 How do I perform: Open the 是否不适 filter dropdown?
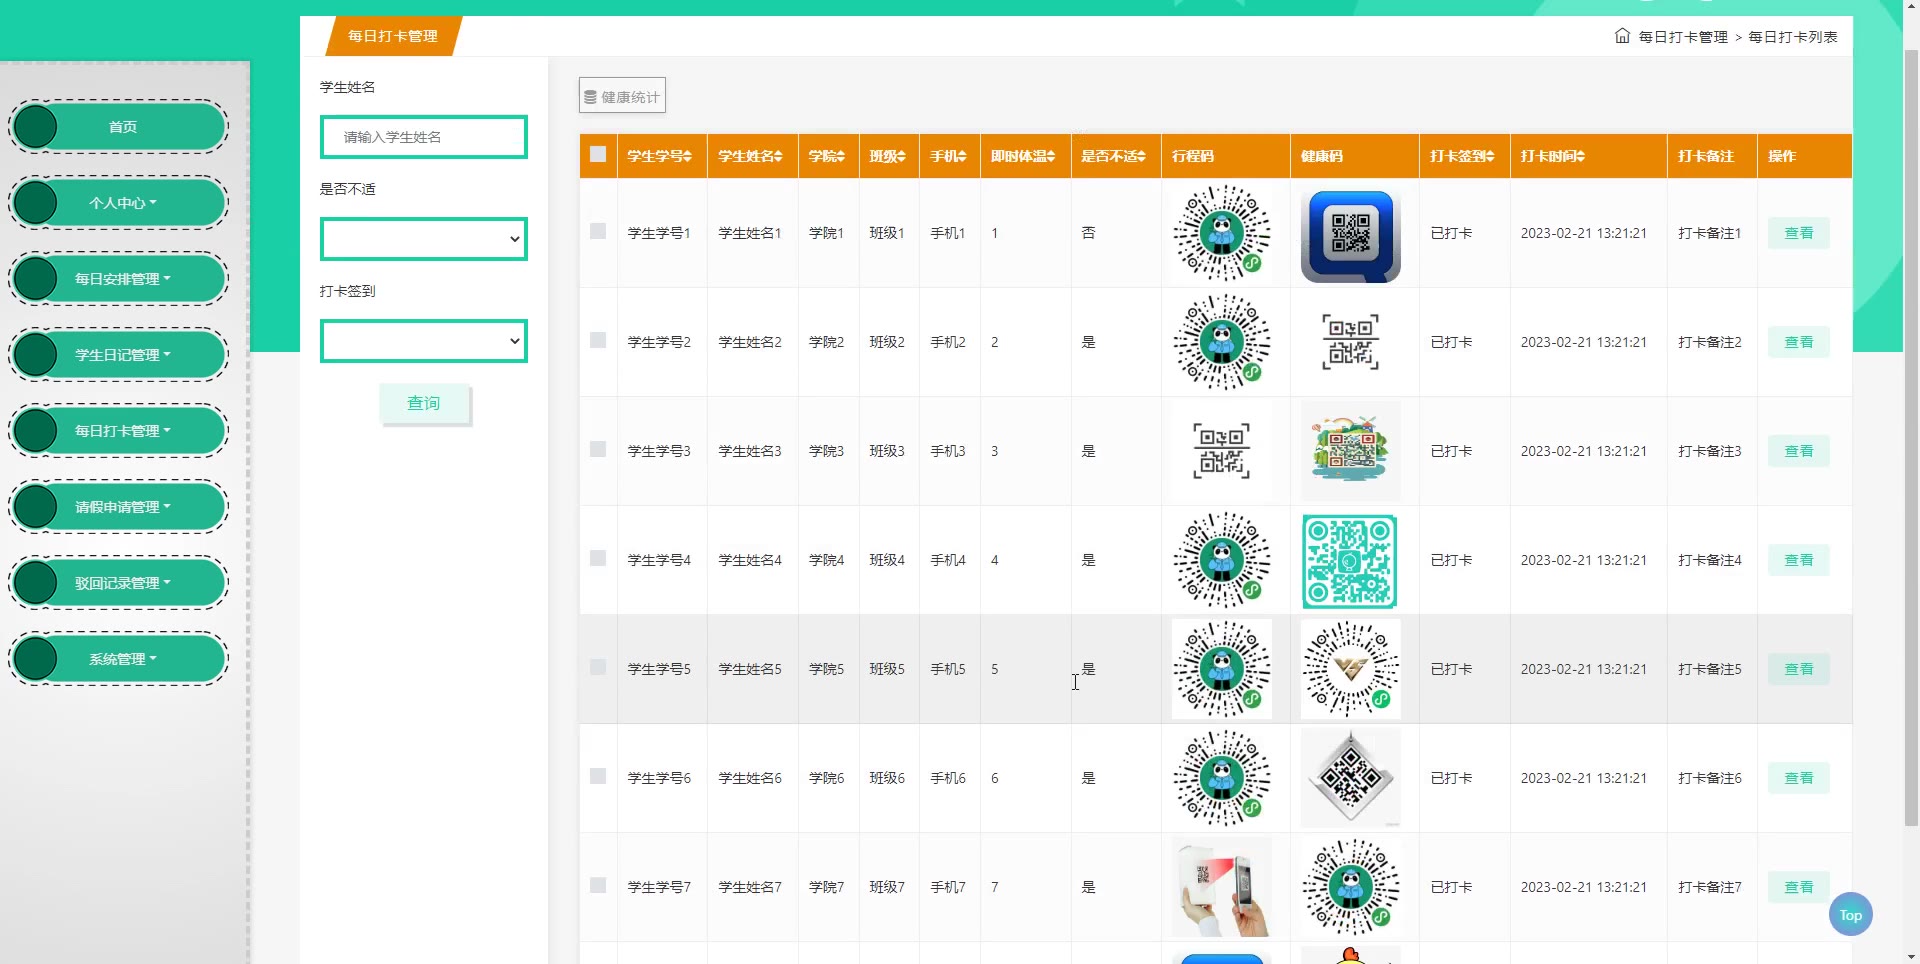click(424, 239)
